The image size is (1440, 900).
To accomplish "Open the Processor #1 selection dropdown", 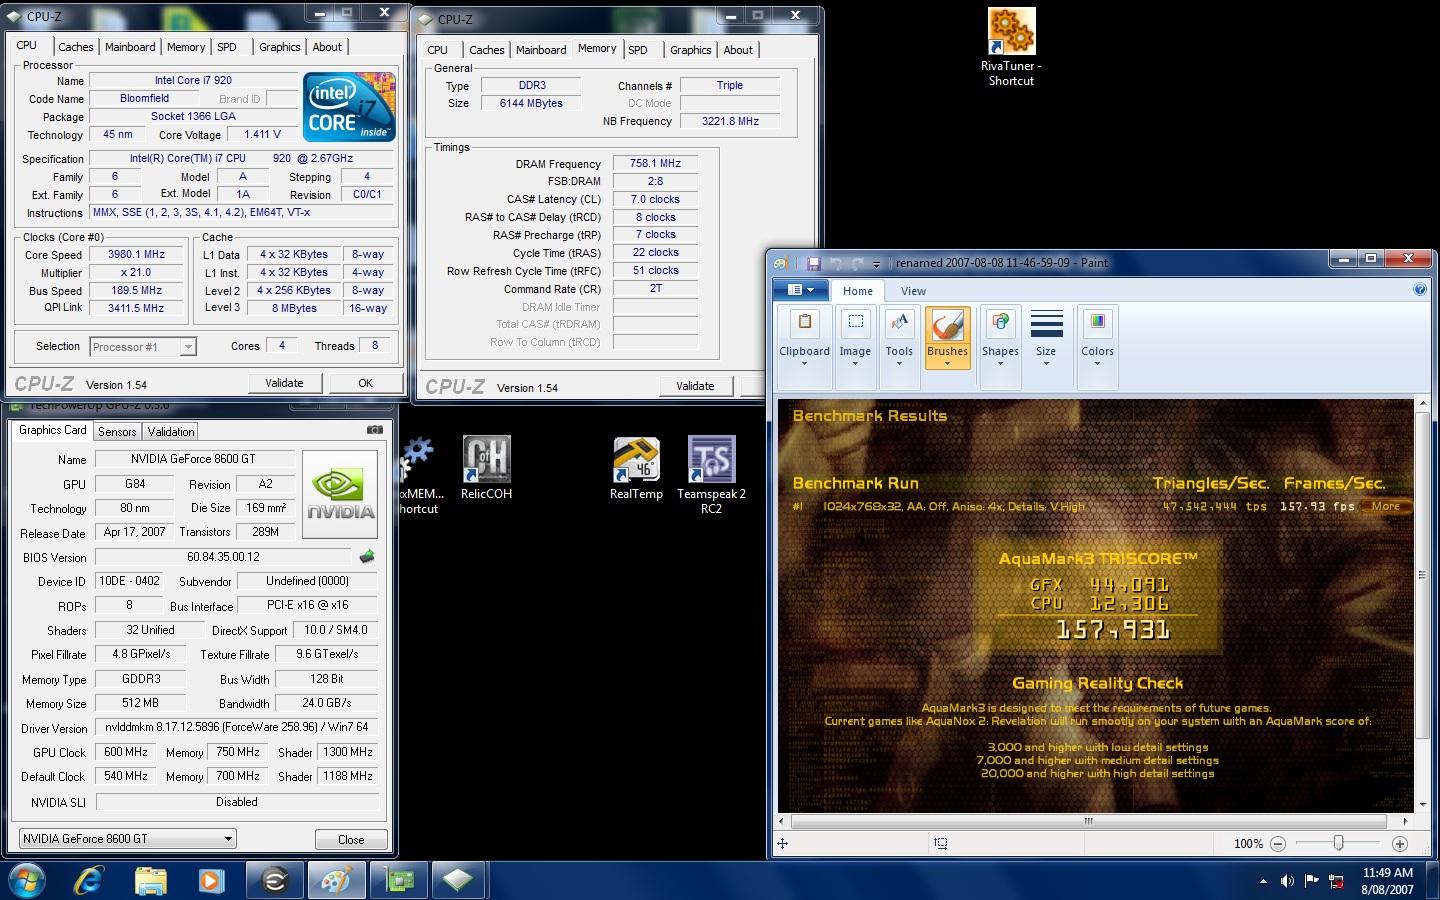I will tap(143, 347).
